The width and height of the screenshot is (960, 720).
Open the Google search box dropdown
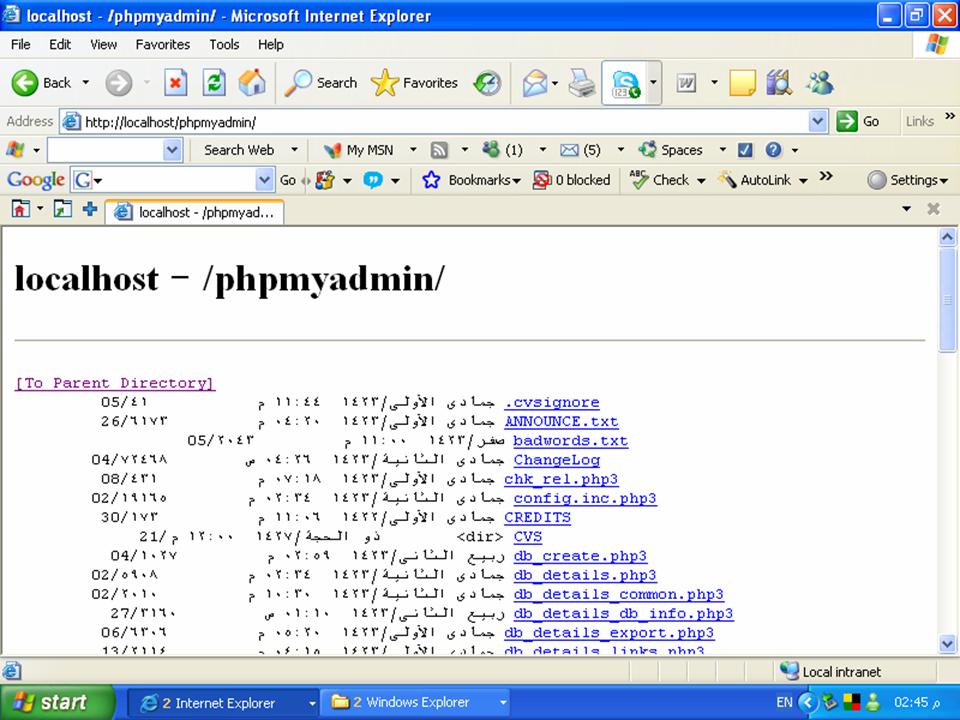(x=264, y=180)
